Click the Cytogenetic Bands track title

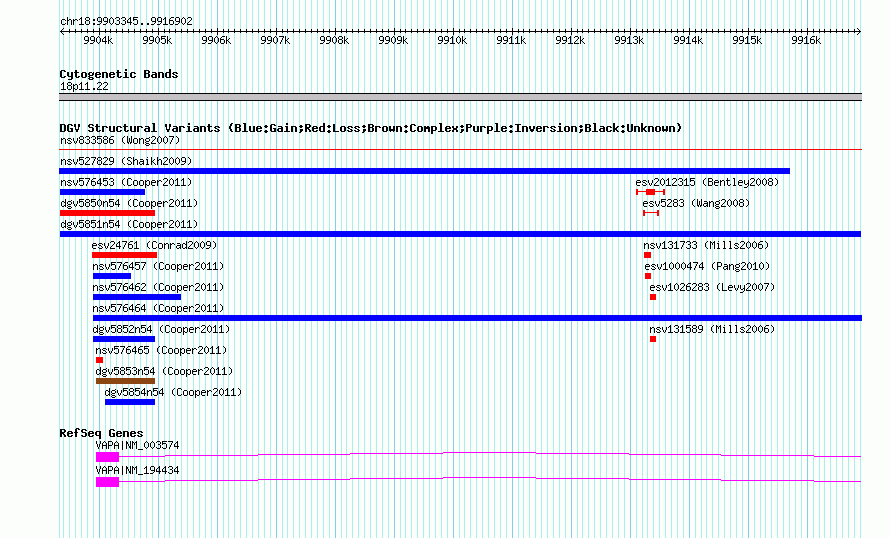pyautogui.click(x=119, y=74)
